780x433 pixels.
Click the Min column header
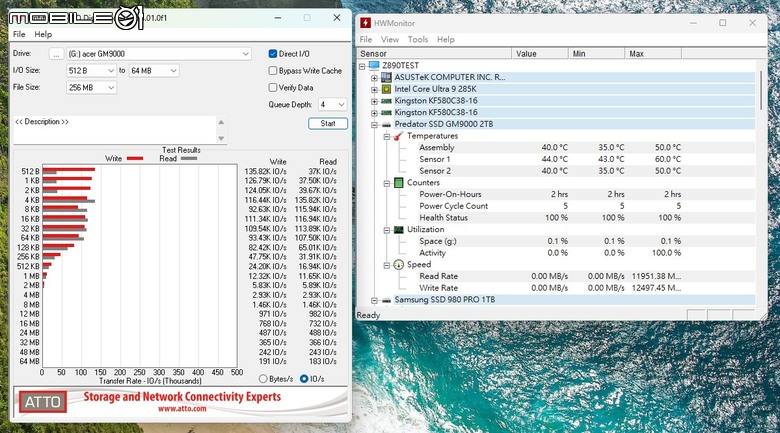coord(596,54)
